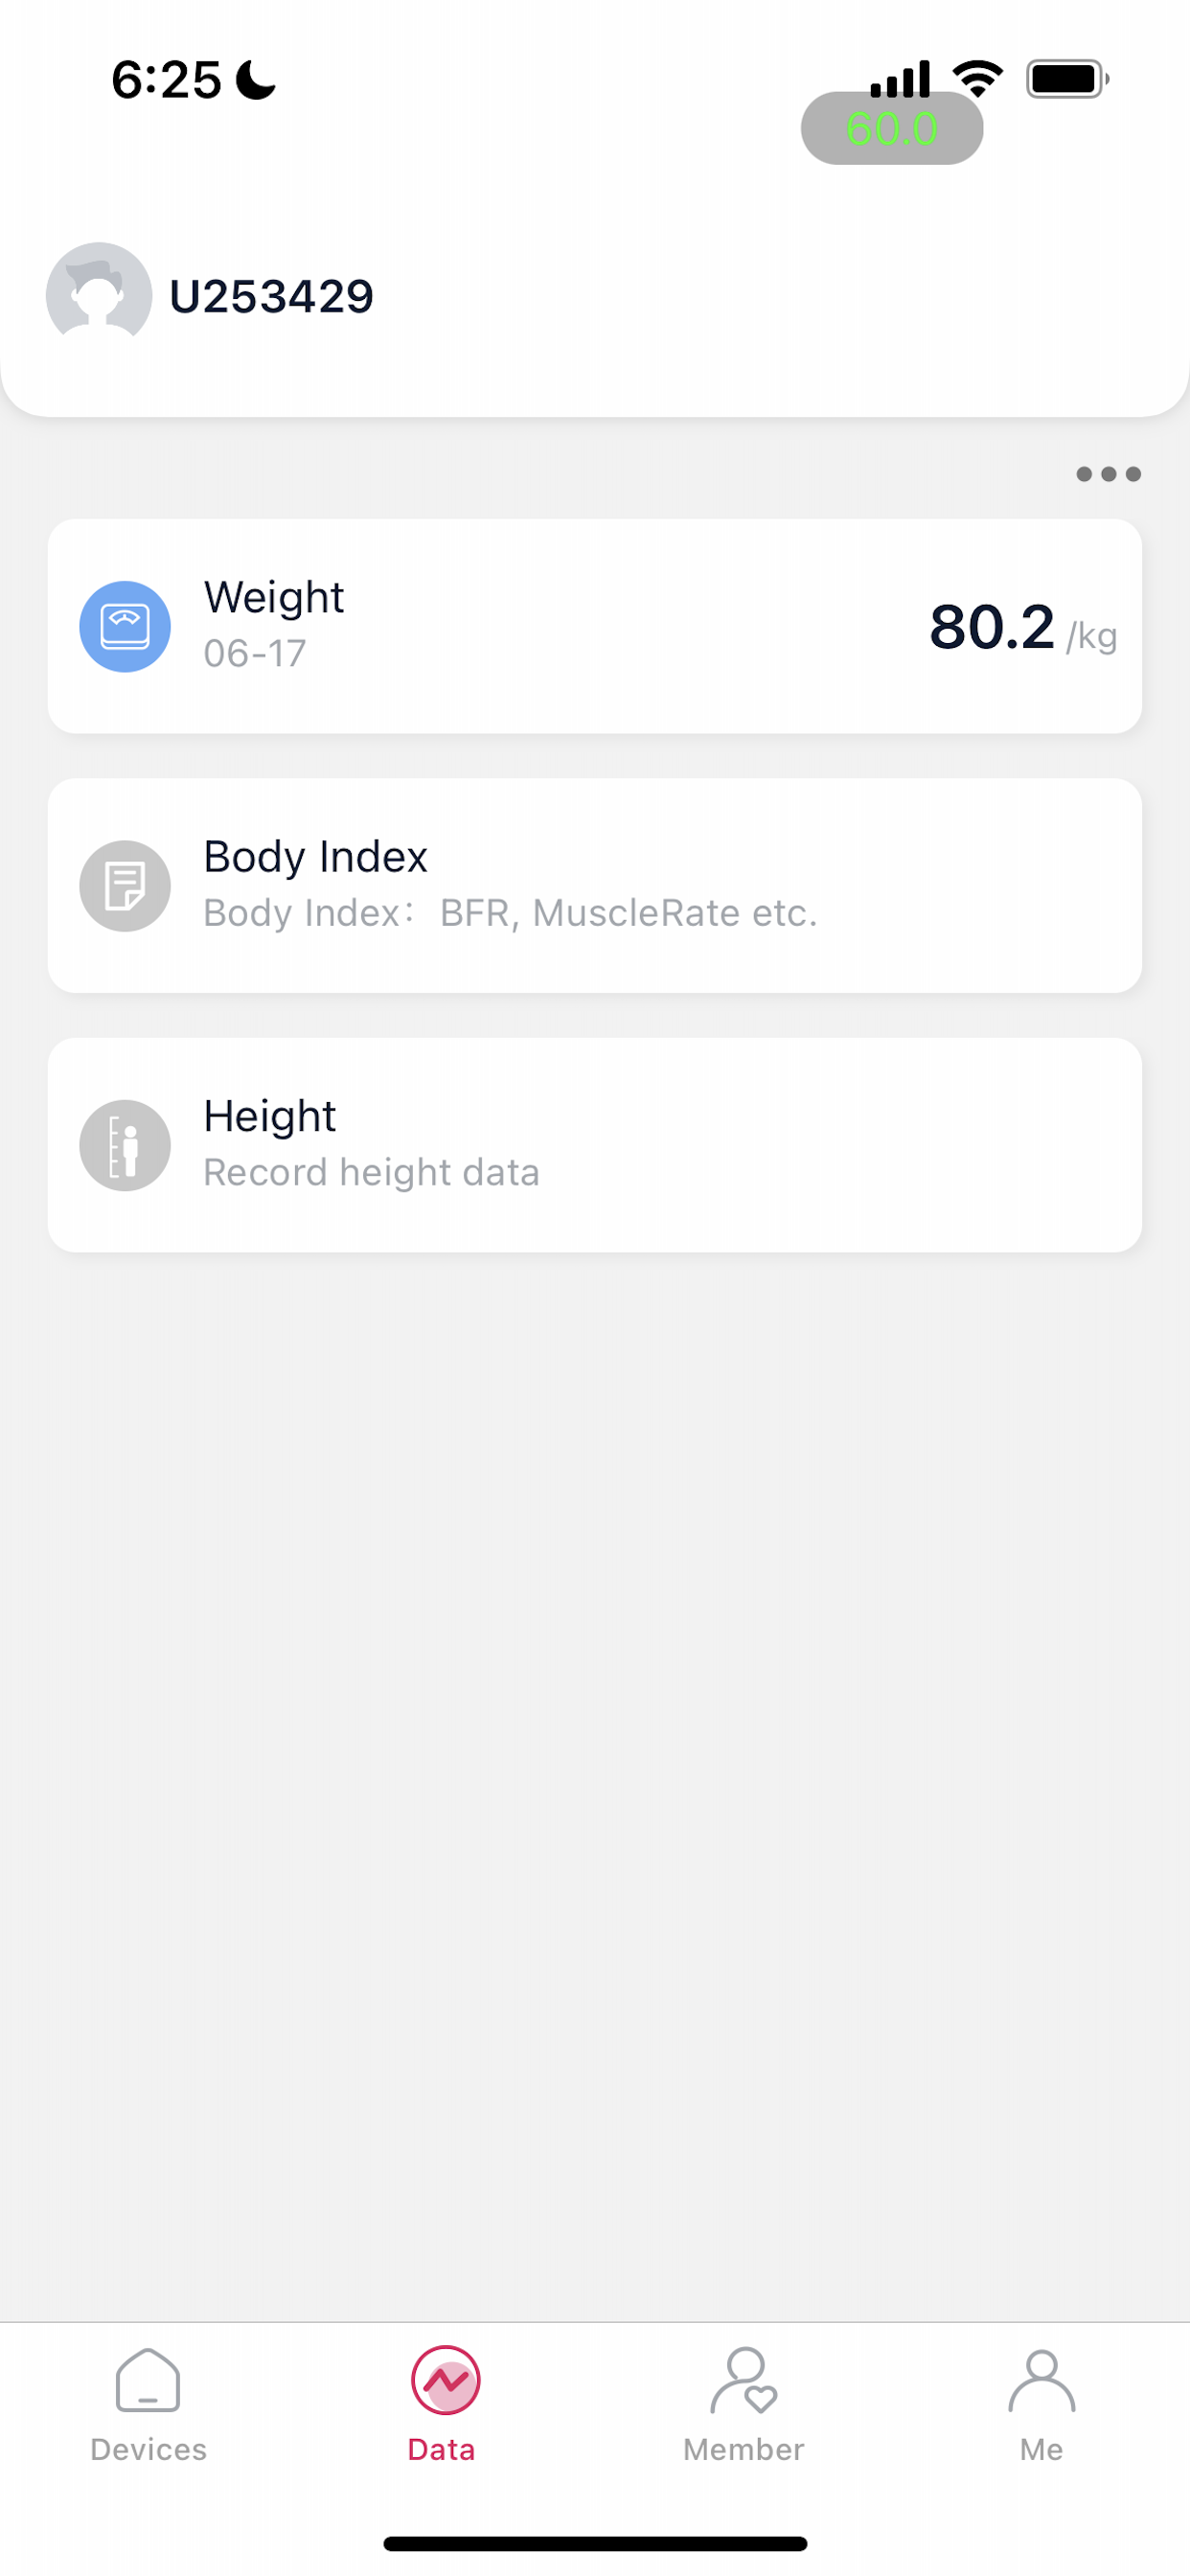This screenshot has width=1190, height=2576.
Task: Tap the Devices tab icon
Action: point(148,2381)
